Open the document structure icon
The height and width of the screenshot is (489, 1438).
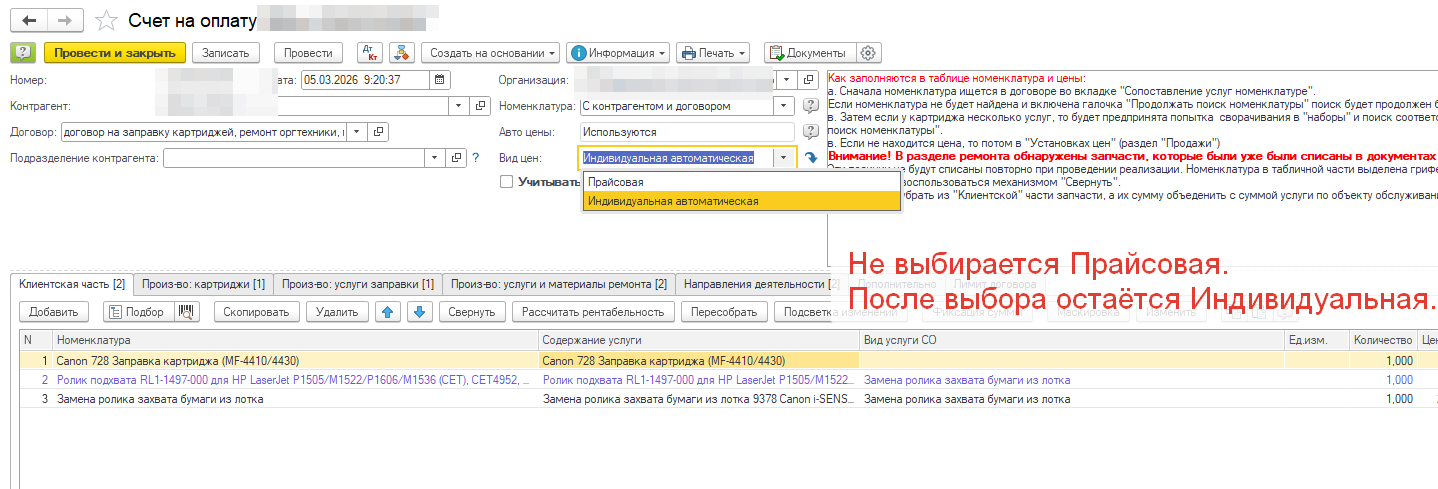click(401, 53)
